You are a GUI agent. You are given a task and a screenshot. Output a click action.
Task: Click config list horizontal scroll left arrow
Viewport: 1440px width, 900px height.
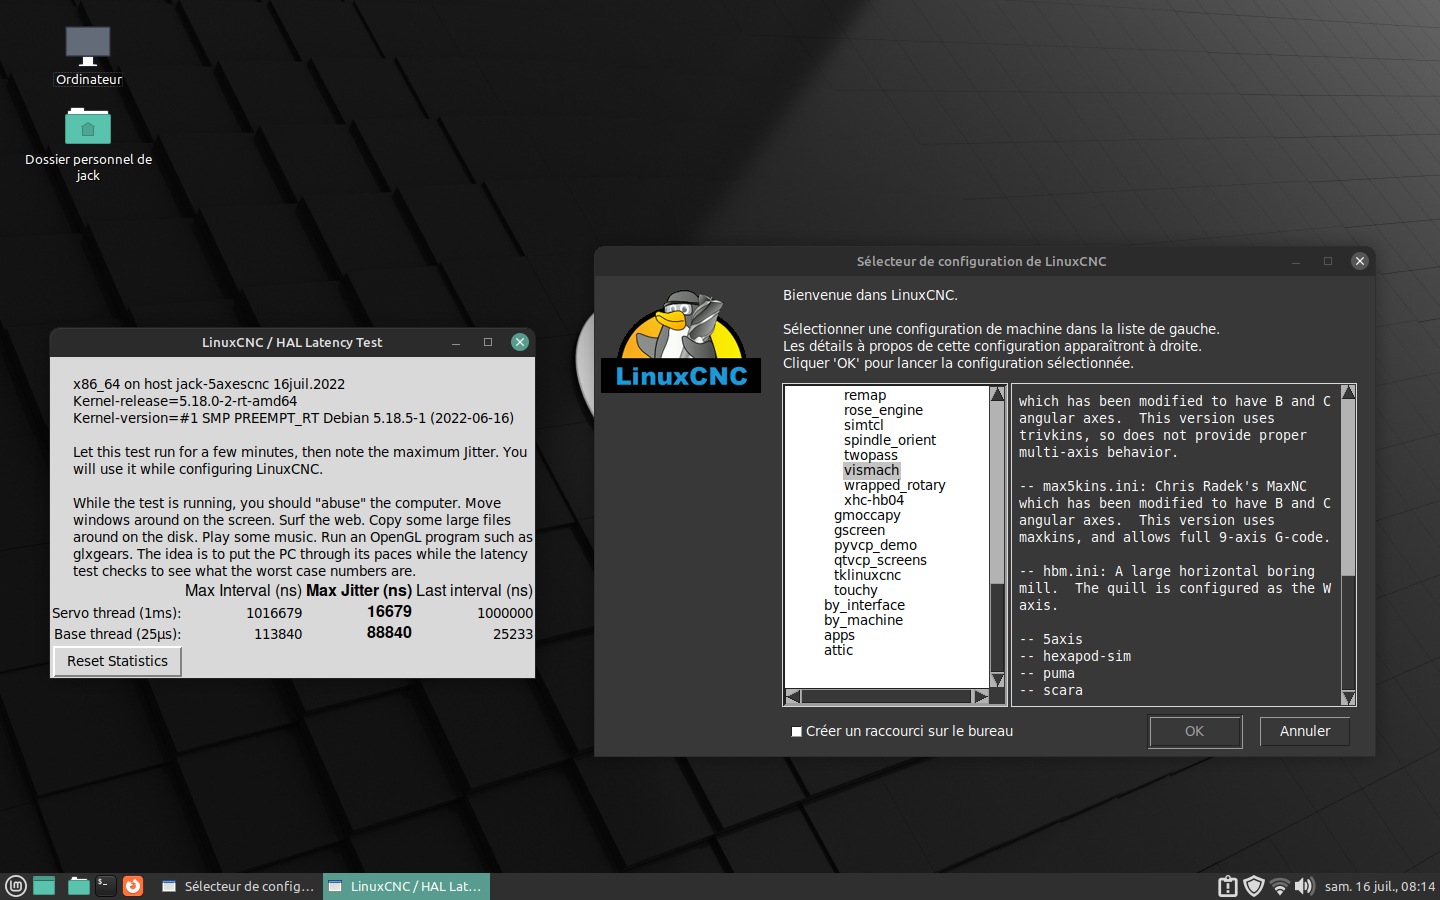(793, 696)
